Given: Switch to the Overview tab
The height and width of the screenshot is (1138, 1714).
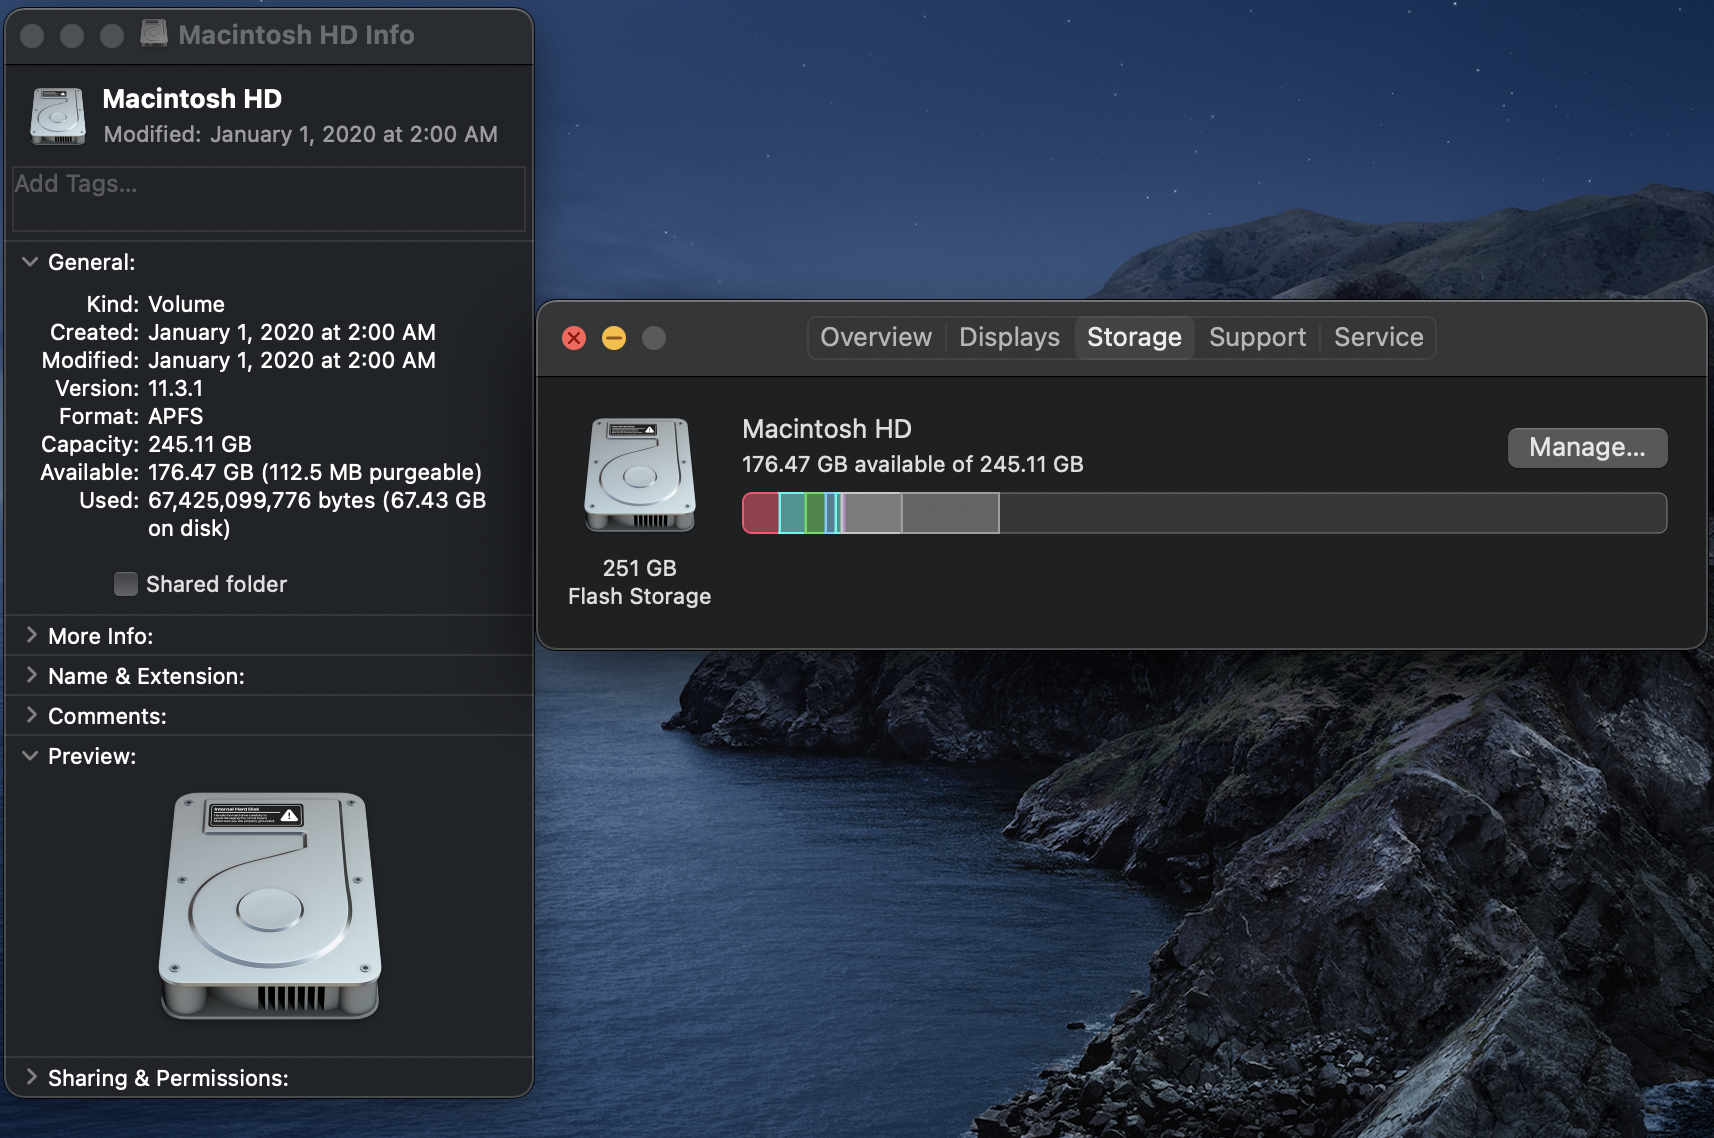Looking at the screenshot, I should (x=876, y=337).
